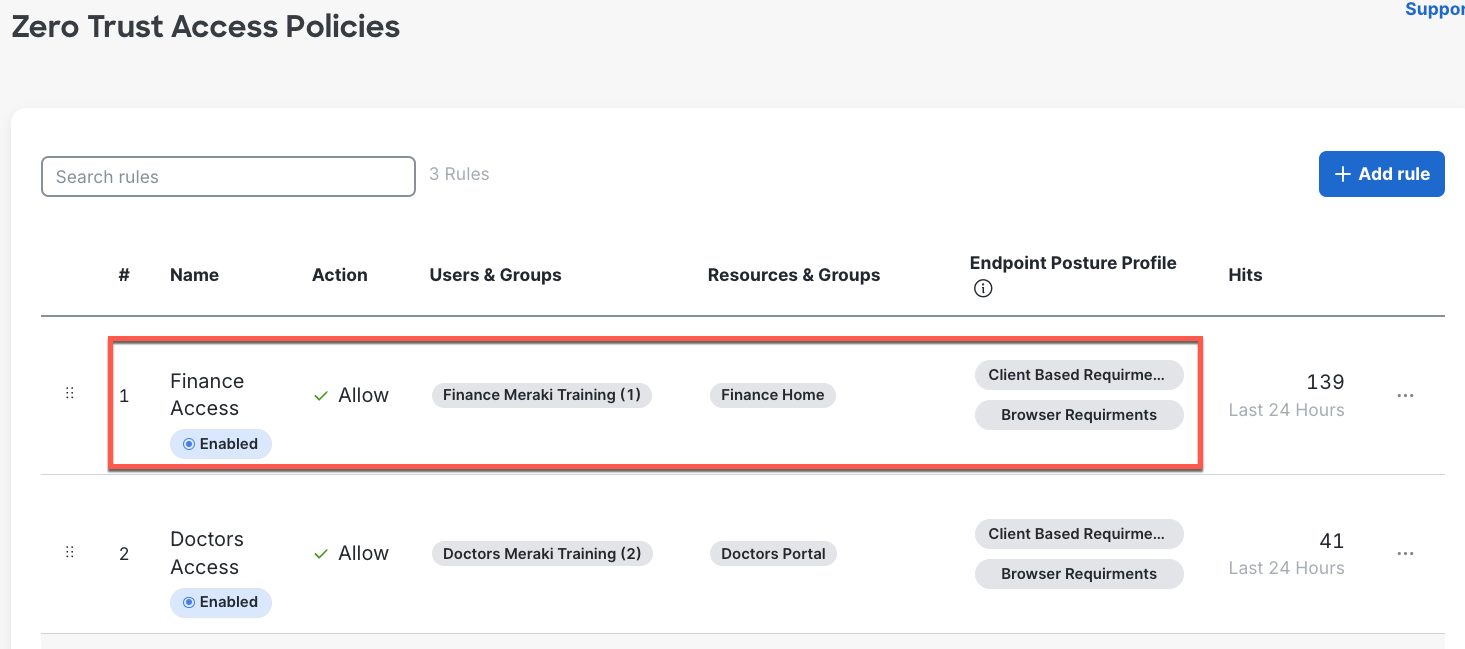Image resolution: width=1465 pixels, height=649 pixels.
Task: Click the Finance Home resource chip
Action: pyautogui.click(x=772, y=395)
